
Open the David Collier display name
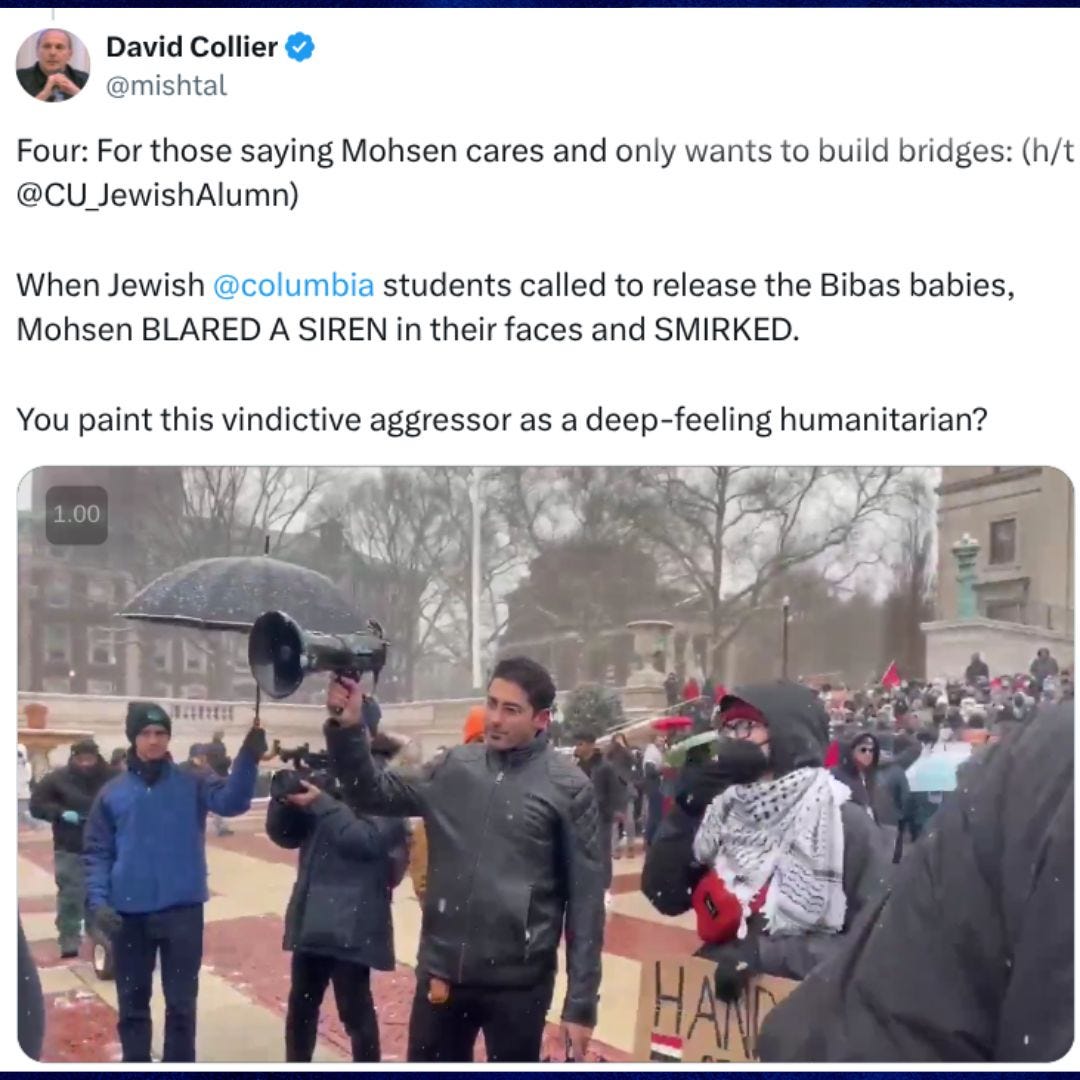tap(191, 47)
